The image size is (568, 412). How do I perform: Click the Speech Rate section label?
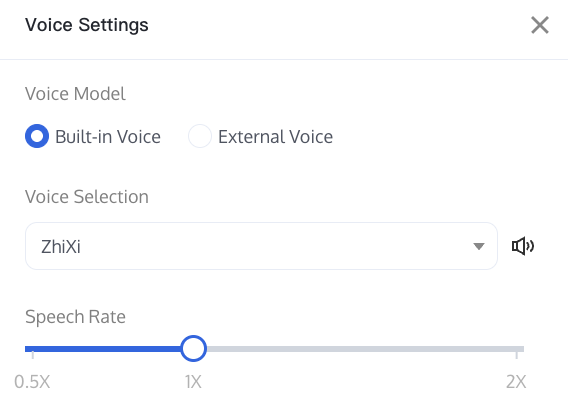coord(75,317)
